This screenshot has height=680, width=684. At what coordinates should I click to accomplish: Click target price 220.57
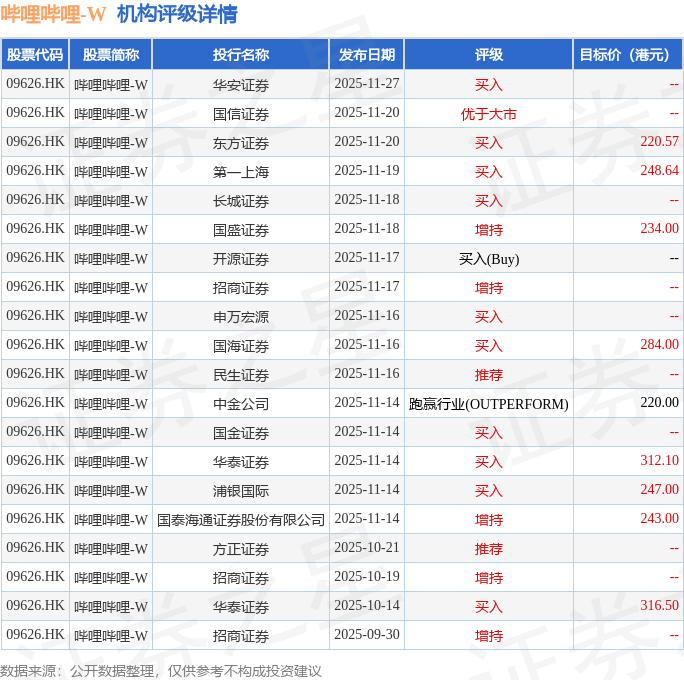[x=659, y=141]
